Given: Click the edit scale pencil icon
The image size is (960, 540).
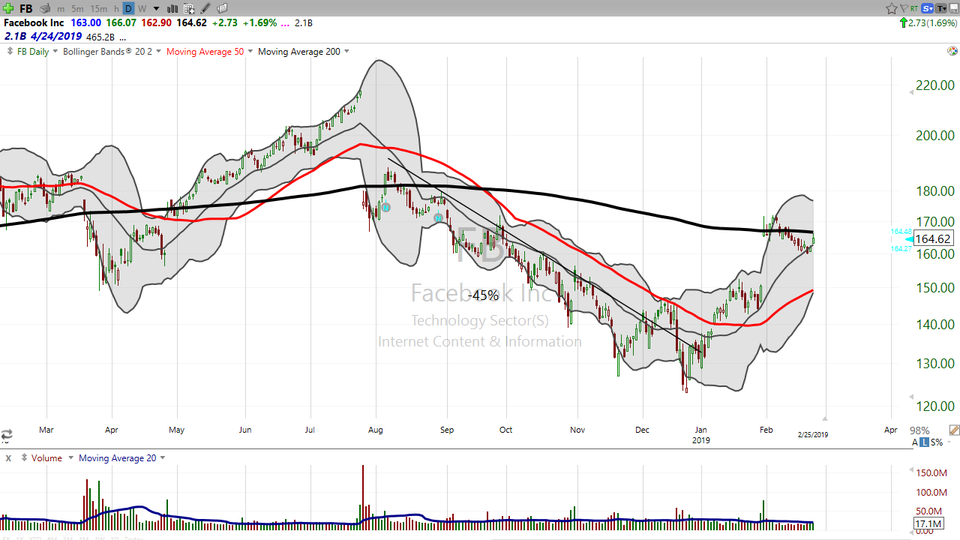Looking at the screenshot, I should [x=954, y=430].
